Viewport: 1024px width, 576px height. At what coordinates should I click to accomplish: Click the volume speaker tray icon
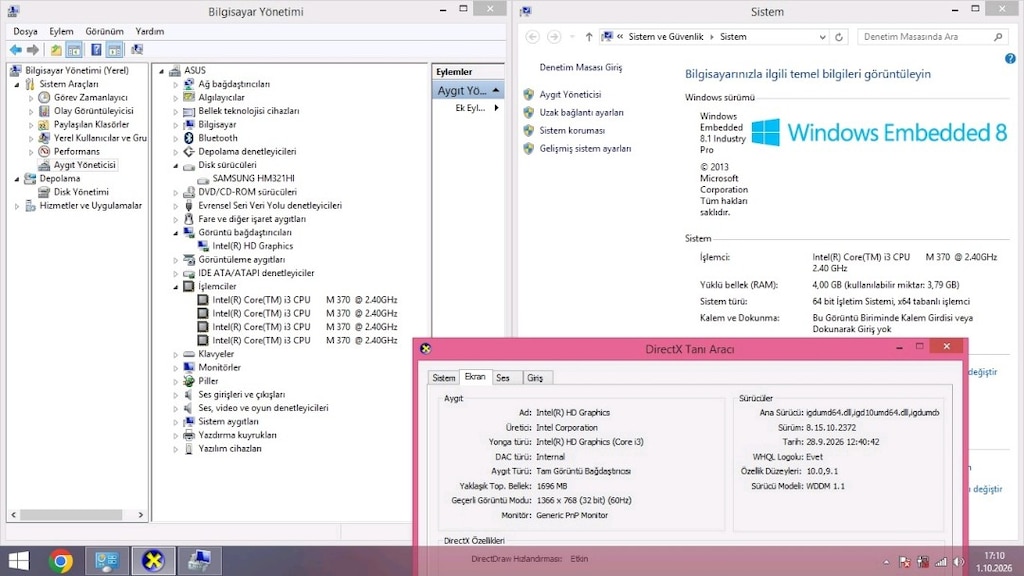pyautogui.click(x=959, y=562)
